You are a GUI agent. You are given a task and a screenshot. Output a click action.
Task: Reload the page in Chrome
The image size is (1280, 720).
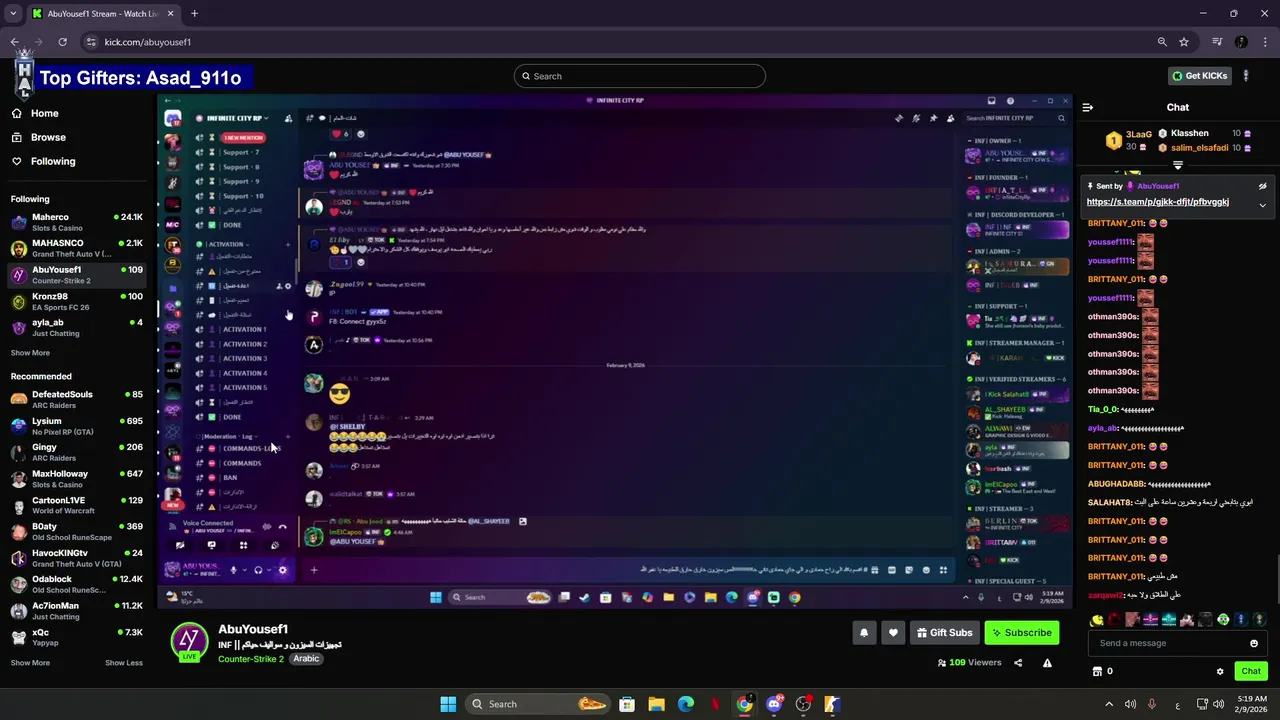(x=62, y=42)
